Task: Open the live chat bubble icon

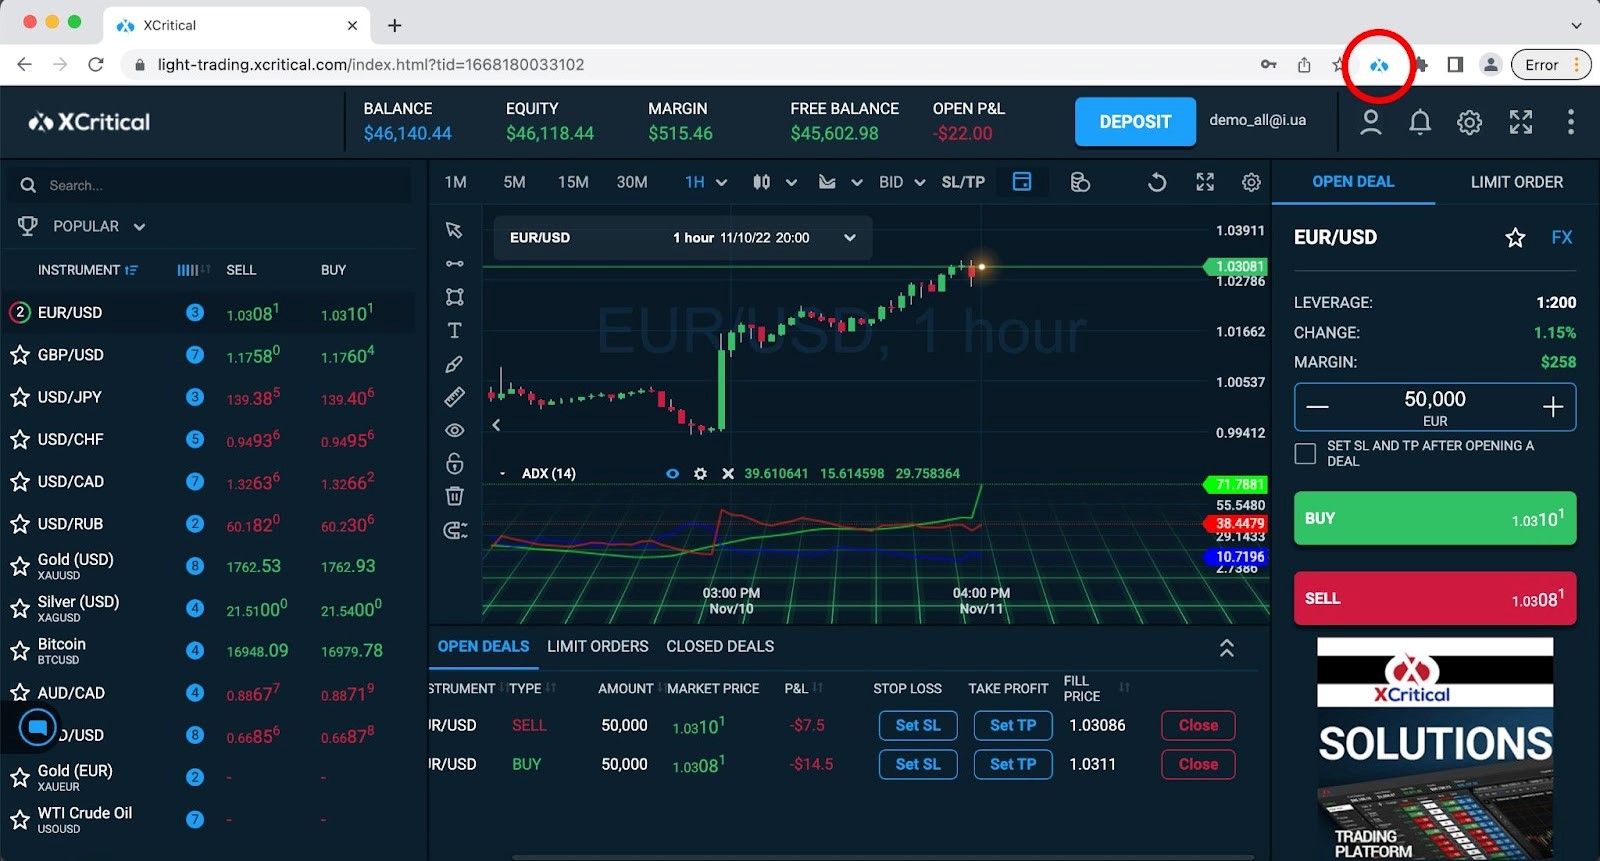Action: [38, 727]
